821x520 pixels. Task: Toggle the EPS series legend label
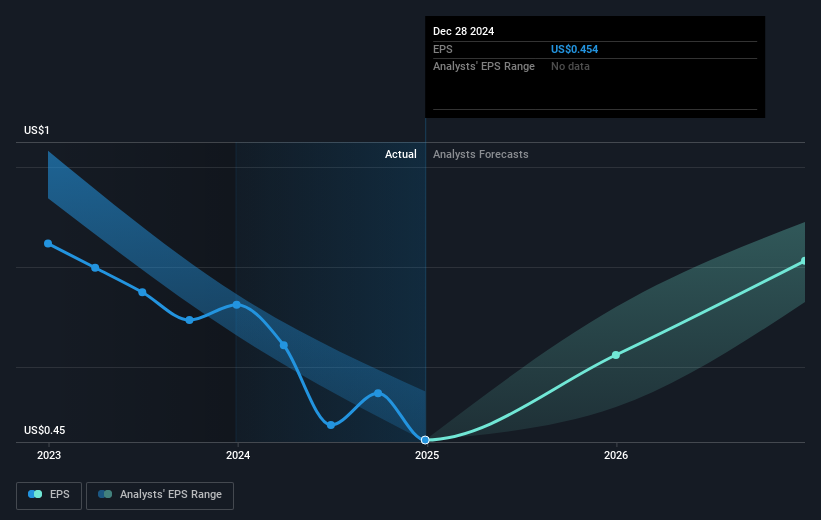click(60, 494)
